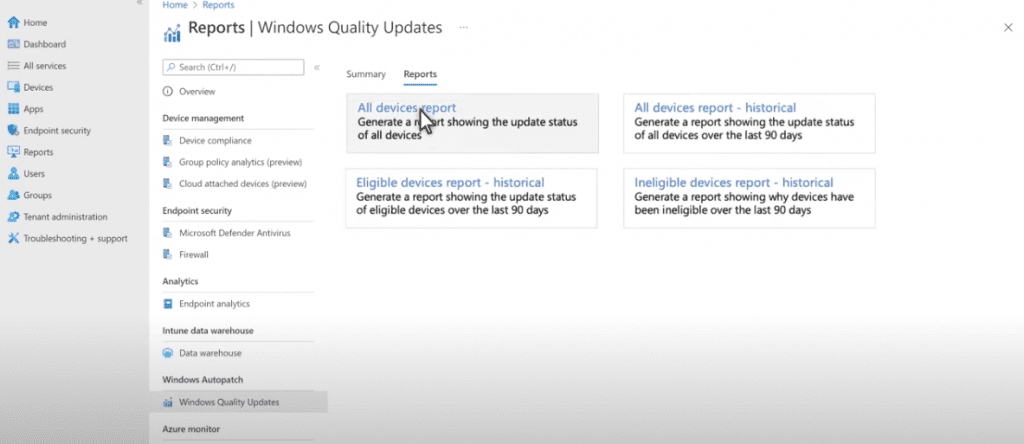This screenshot has height=444, width=1024.
Task: Click Home in the breadcrumb
Action: click(174, 5)
